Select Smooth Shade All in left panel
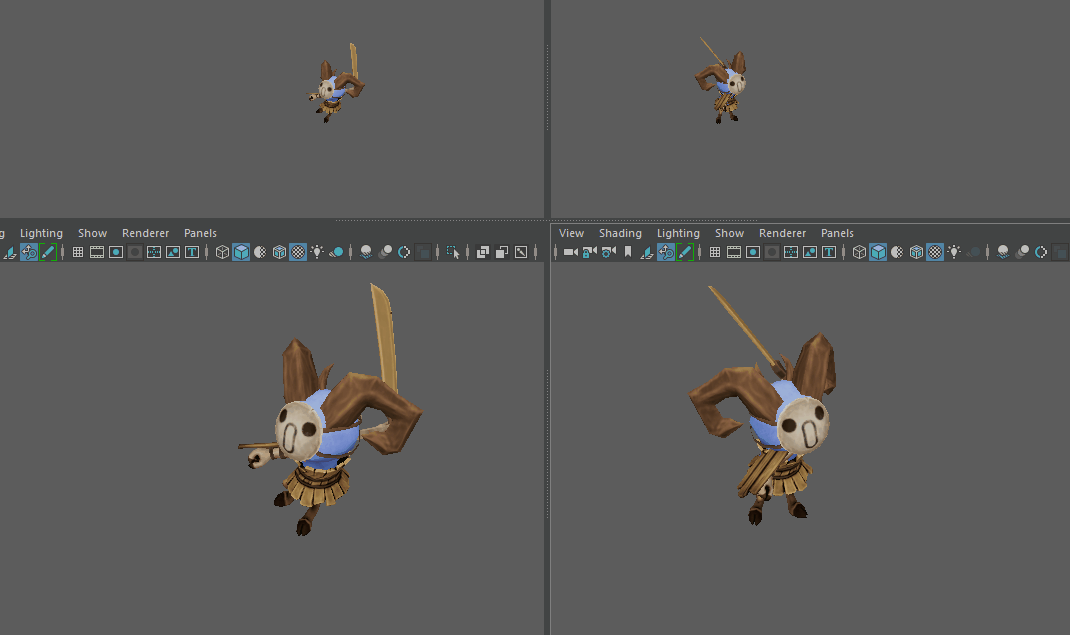This screenshot has height=635, width=1070. [242, 252]
